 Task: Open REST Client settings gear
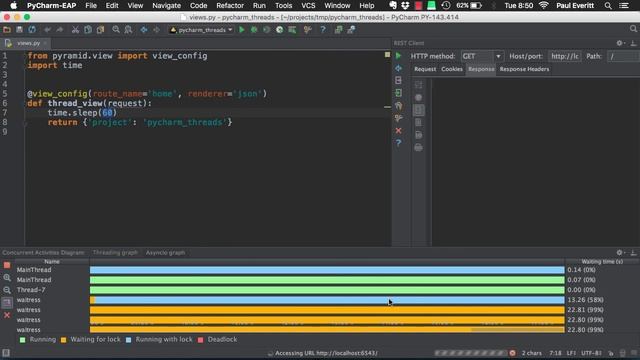(x=620, y=43)
